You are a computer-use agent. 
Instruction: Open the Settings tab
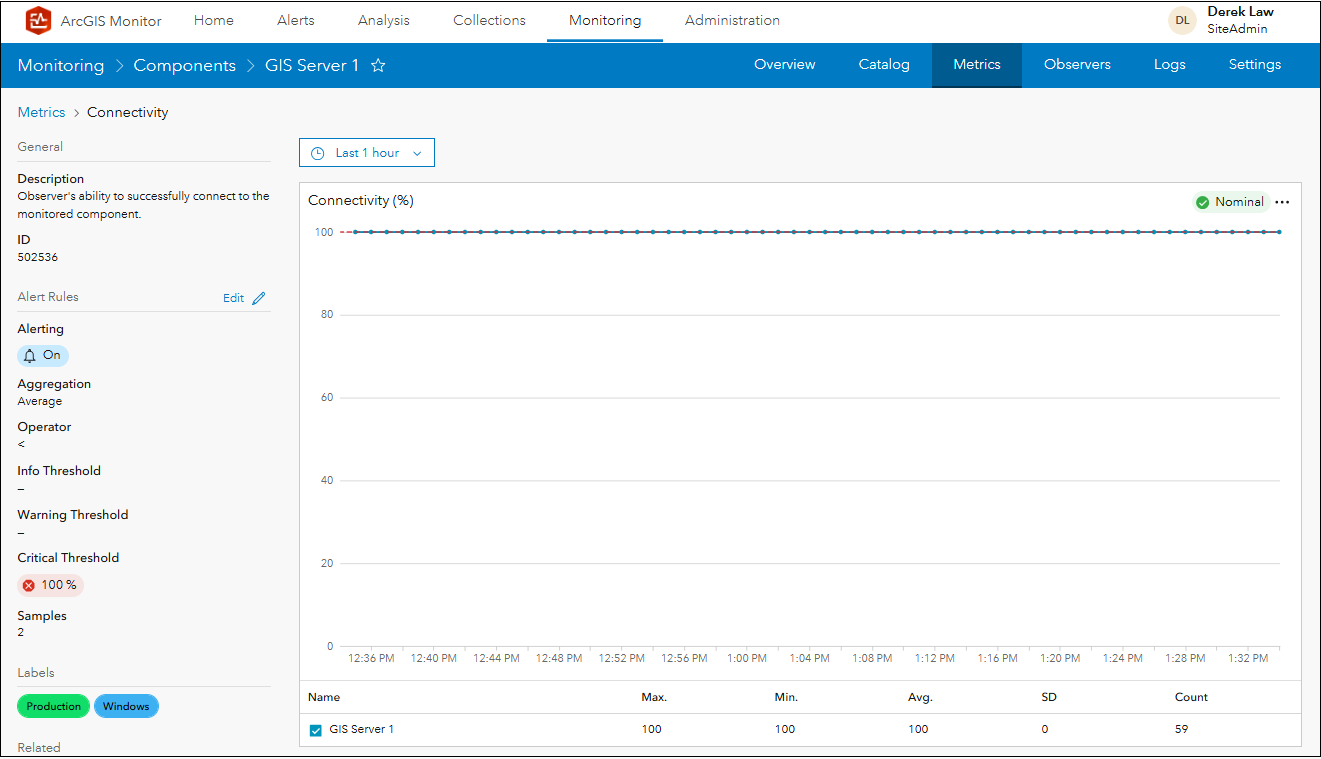coord(1255,65)
